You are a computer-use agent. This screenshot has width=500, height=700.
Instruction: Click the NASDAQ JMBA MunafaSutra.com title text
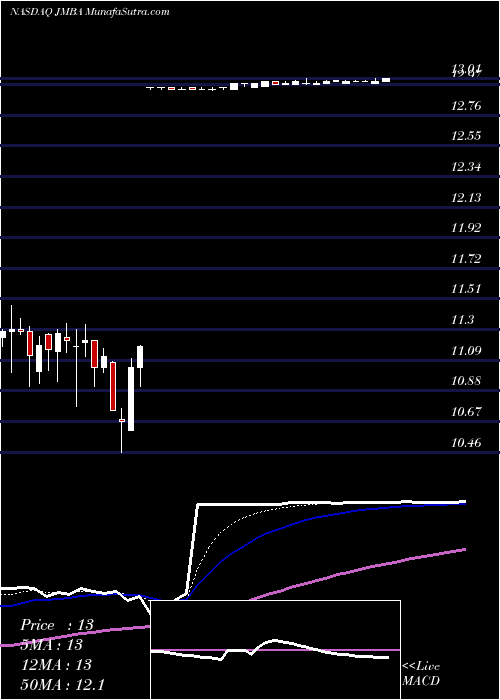89,12
